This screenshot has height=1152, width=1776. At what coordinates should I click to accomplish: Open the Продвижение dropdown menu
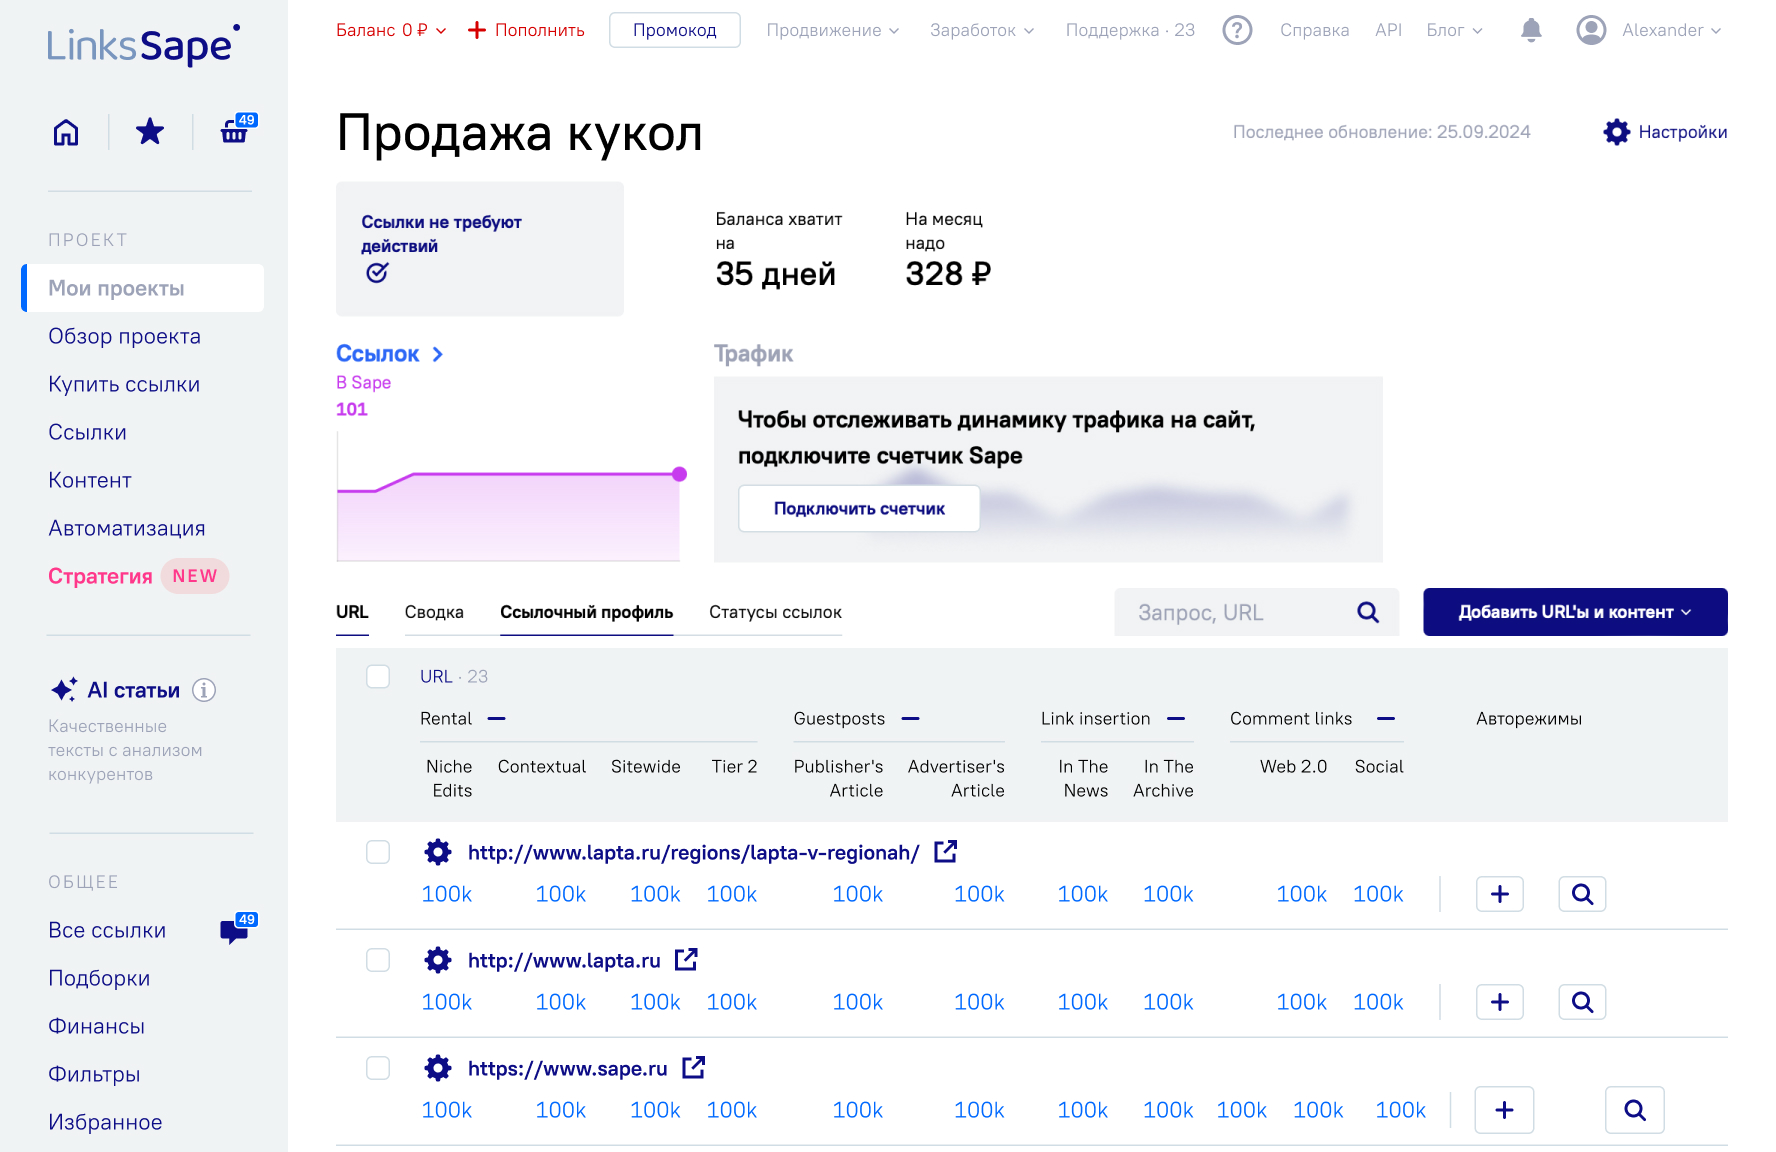point(833,30)
